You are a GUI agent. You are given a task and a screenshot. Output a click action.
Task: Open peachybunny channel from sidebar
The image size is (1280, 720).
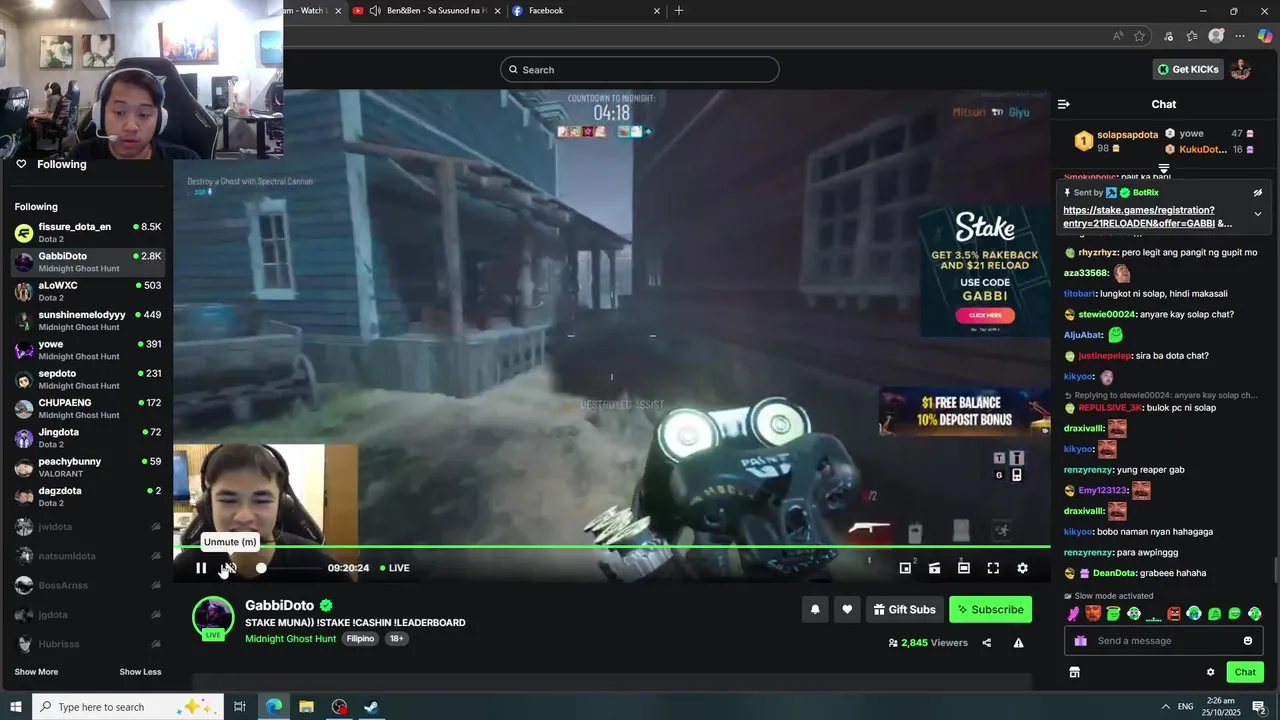(x=88, y=467)
